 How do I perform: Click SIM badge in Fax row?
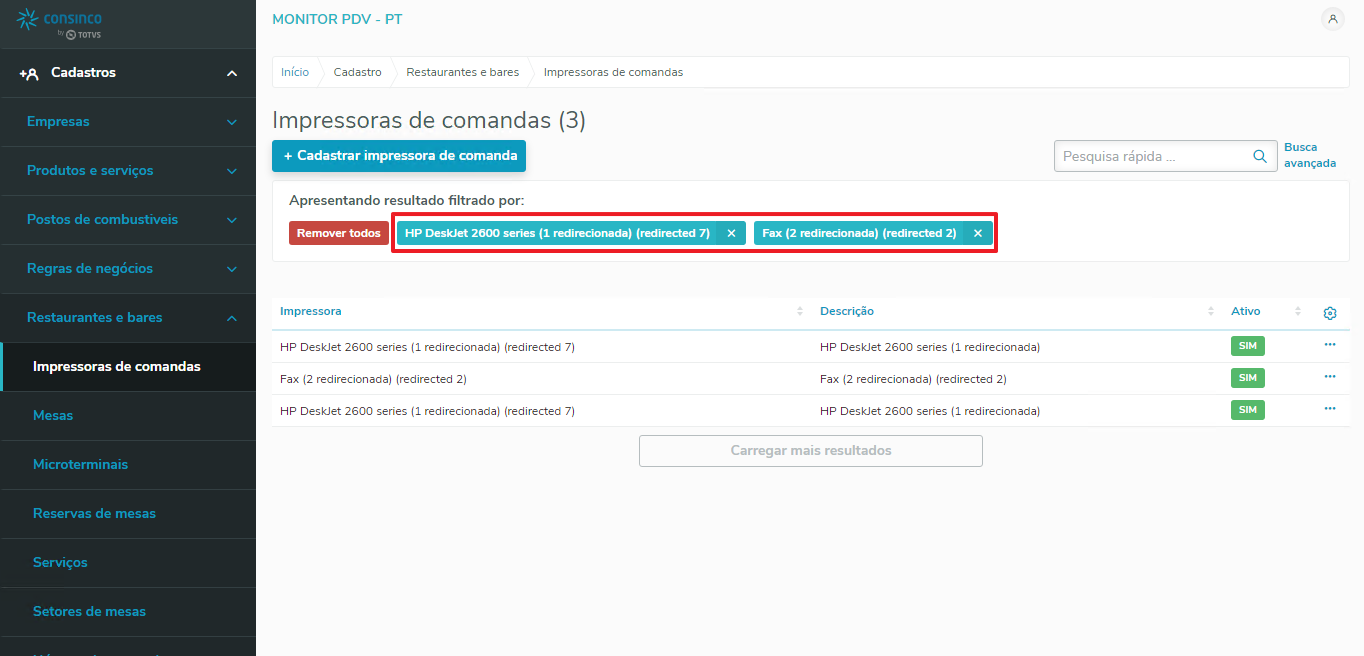tap(1248, 378)
